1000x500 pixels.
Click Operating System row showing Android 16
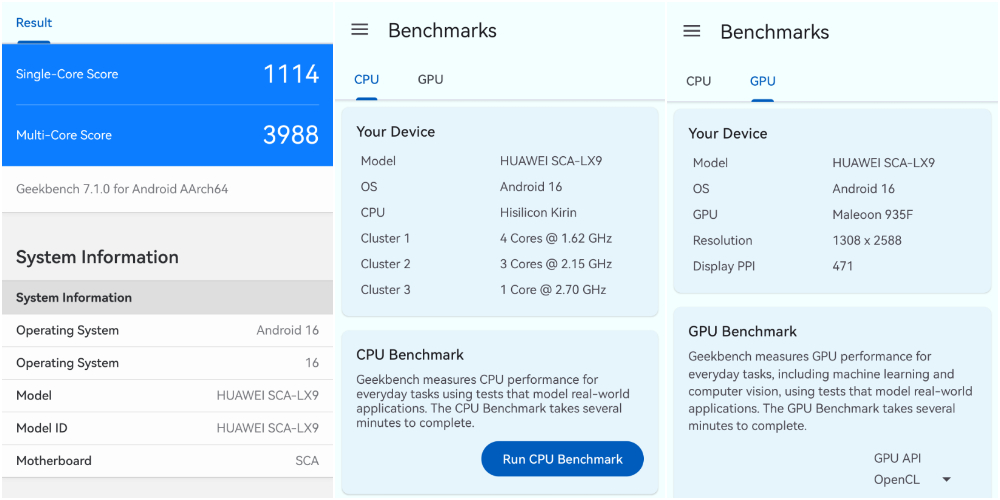167,330
